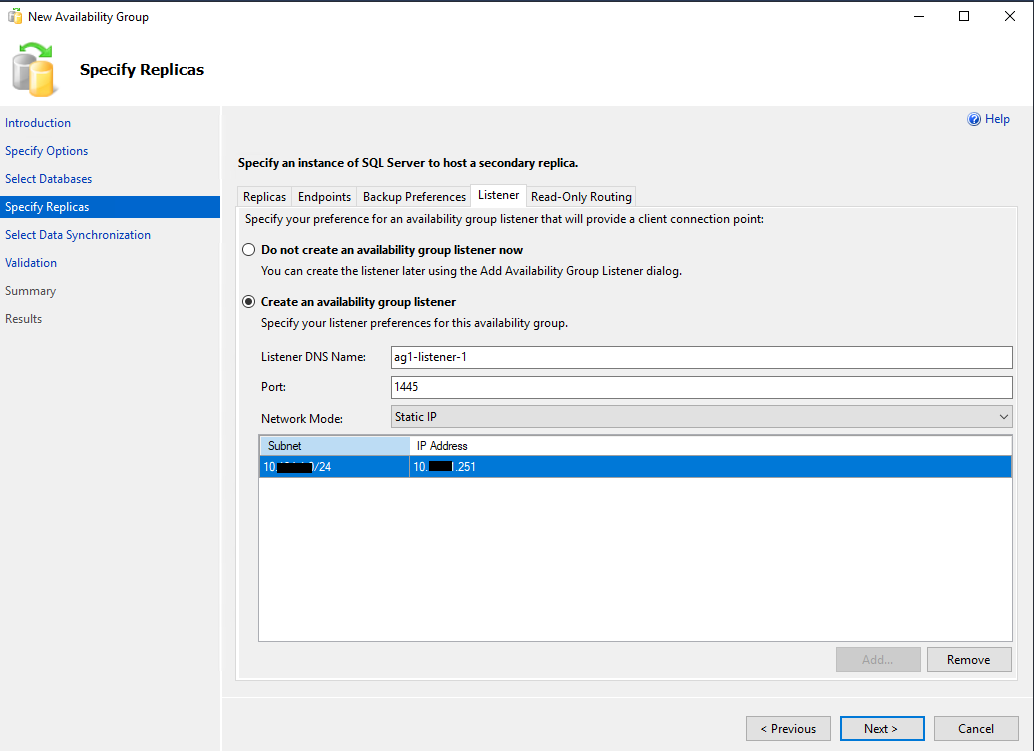Cancel the New Availability Group wizard
Image resolution: width=1034 pixels, height=751 pixels.
[976, 729]
